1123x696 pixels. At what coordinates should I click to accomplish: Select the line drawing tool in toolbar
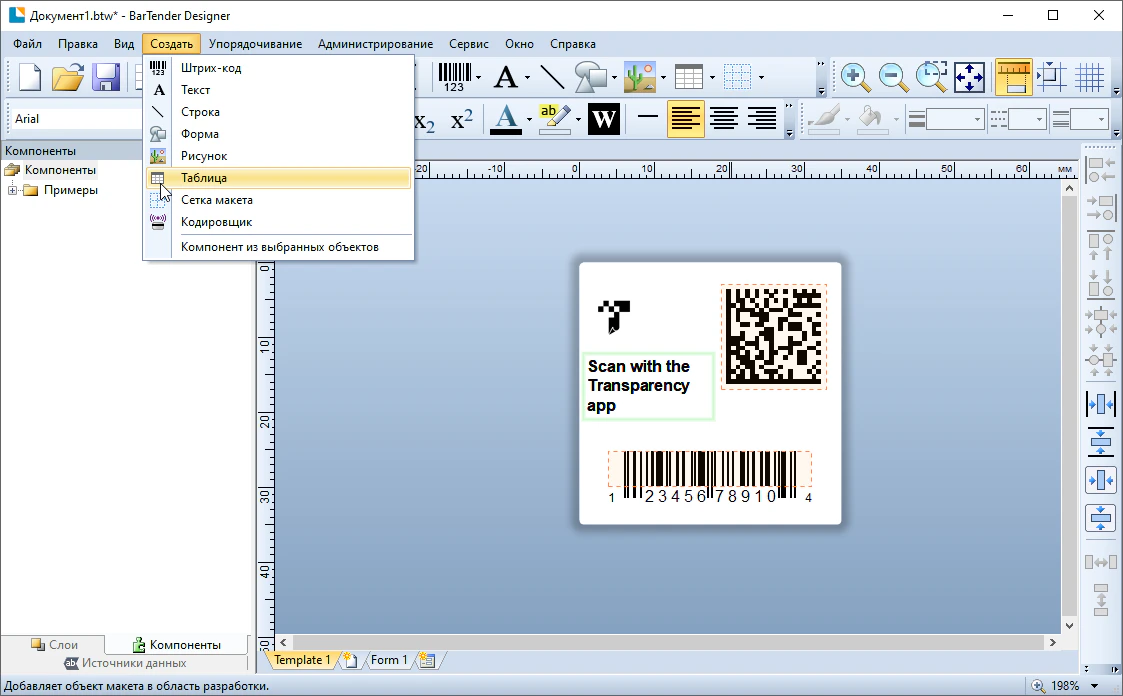tap(552, 77)
